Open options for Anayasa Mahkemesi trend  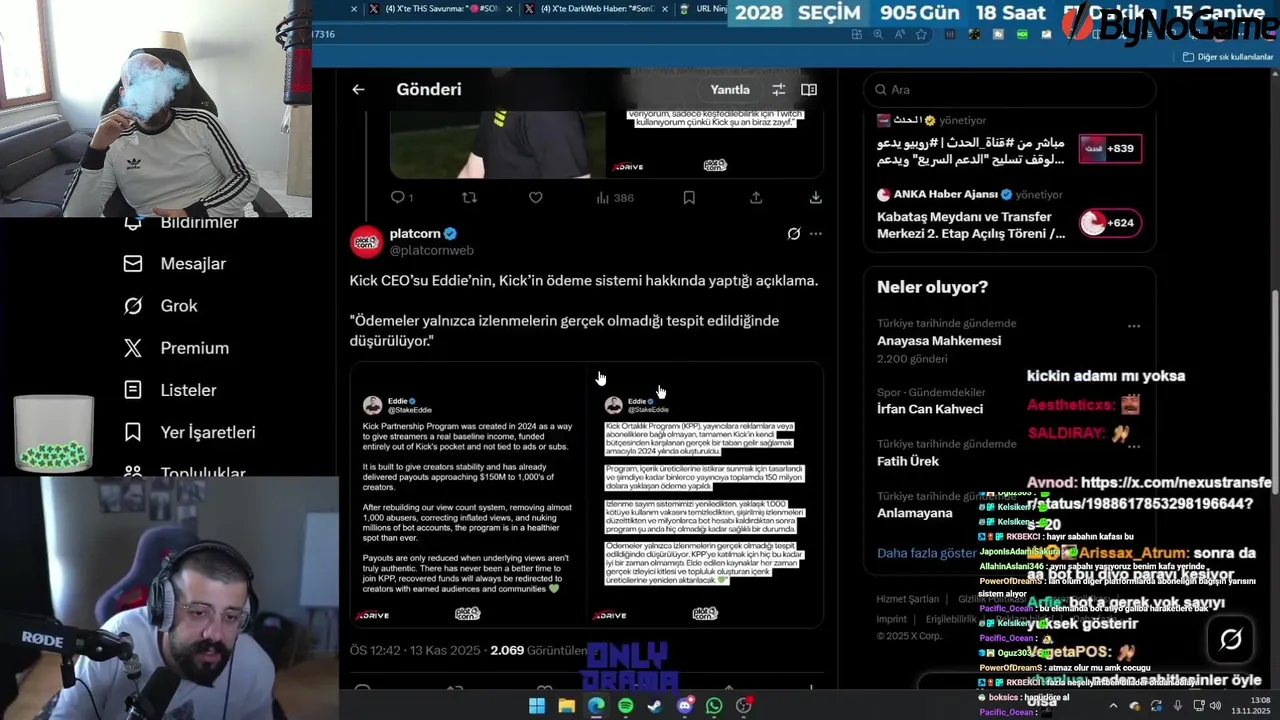(1134, 326)
